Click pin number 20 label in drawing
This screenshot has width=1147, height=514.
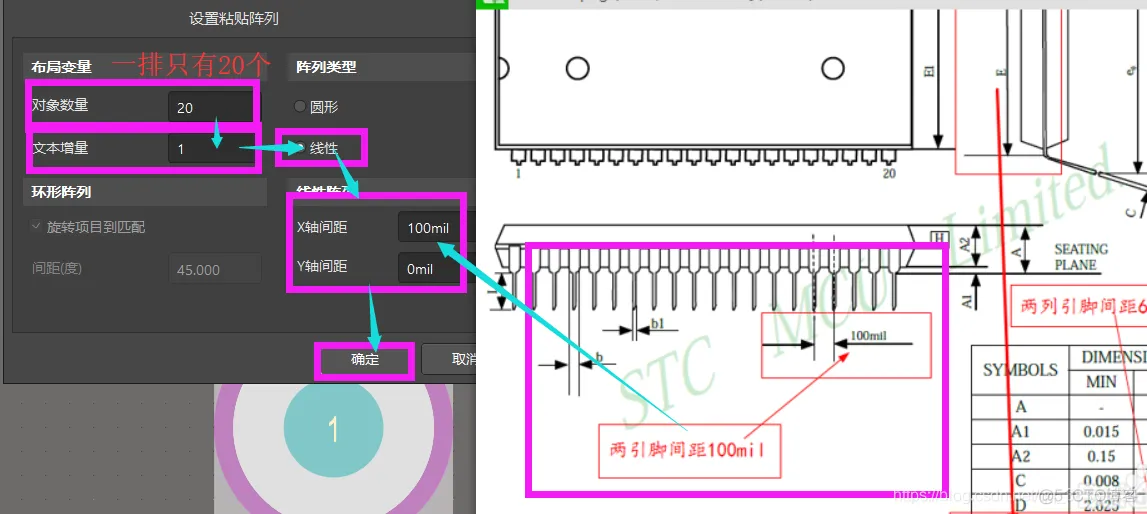888,173
